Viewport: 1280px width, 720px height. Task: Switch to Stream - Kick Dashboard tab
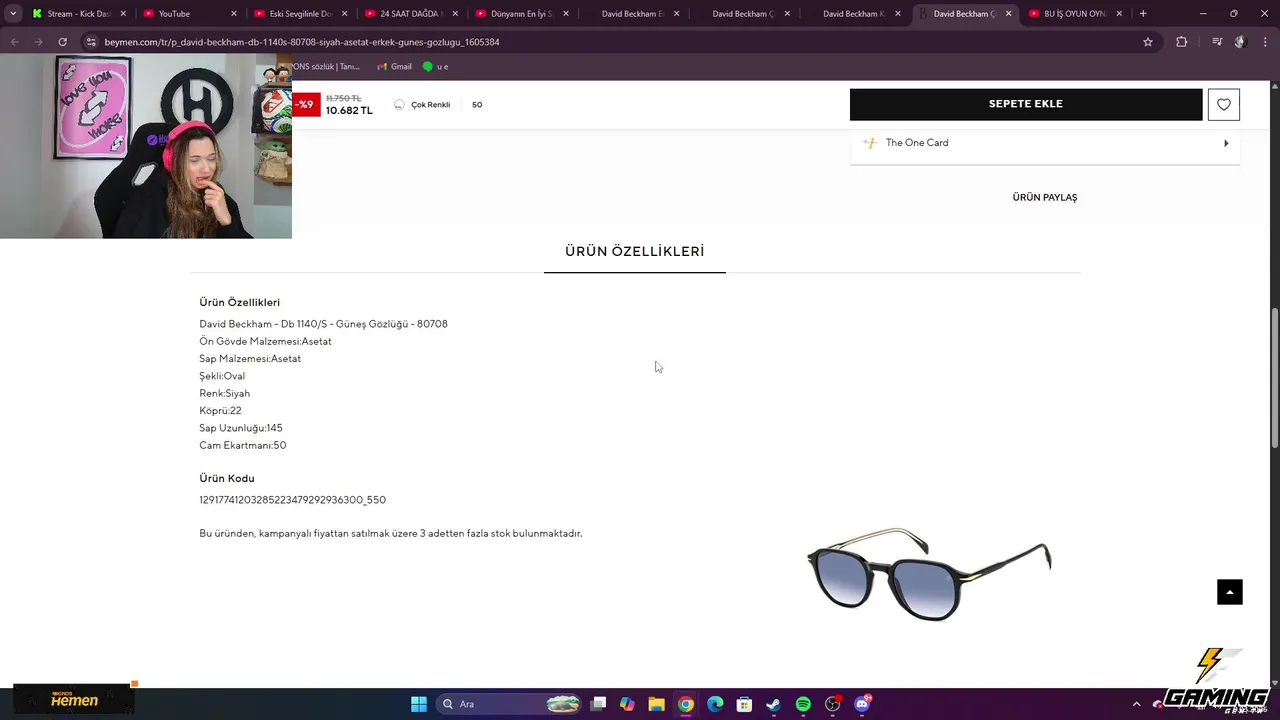(79, 14)
